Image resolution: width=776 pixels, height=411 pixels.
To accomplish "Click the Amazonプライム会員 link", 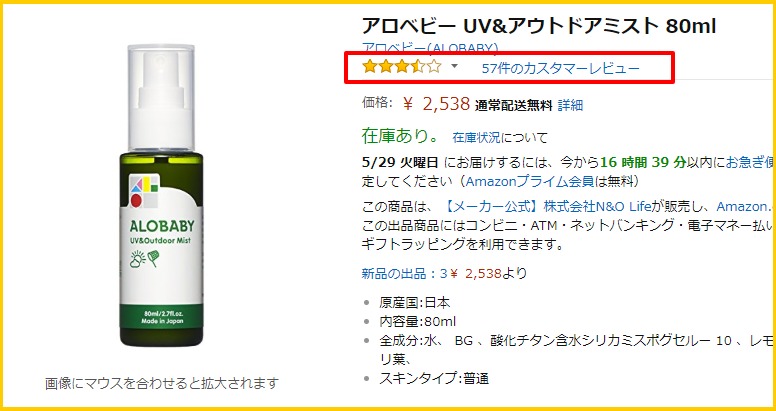I will (x=530, y=181).
